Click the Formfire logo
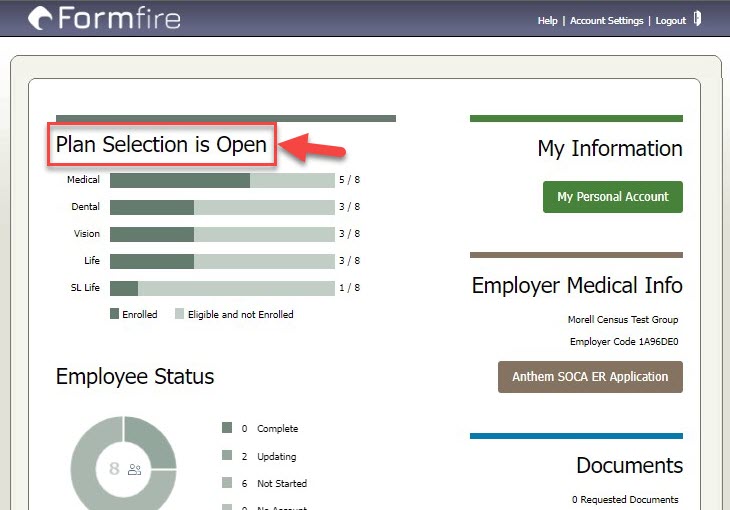 [104, 18]
